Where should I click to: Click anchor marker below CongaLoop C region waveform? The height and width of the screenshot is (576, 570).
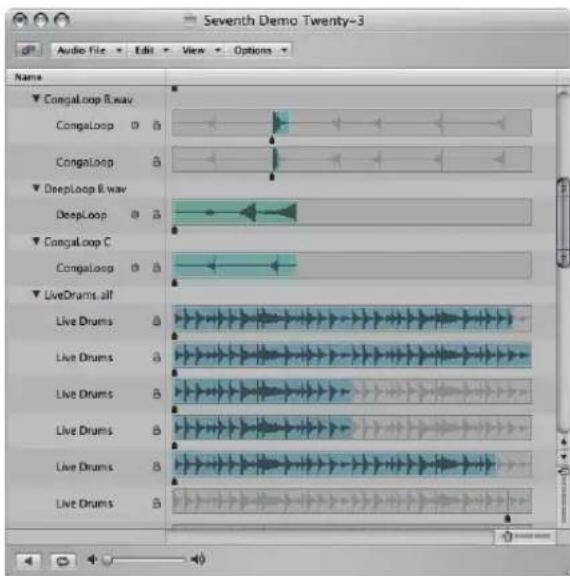[175, 283]
